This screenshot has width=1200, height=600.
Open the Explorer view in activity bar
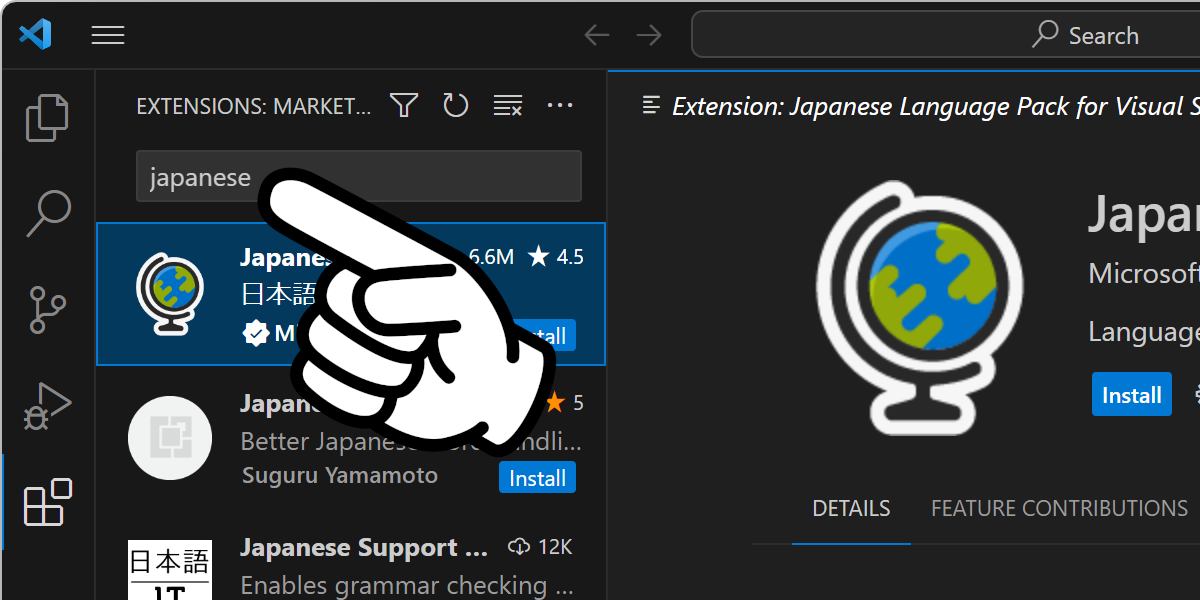point(47,118)
